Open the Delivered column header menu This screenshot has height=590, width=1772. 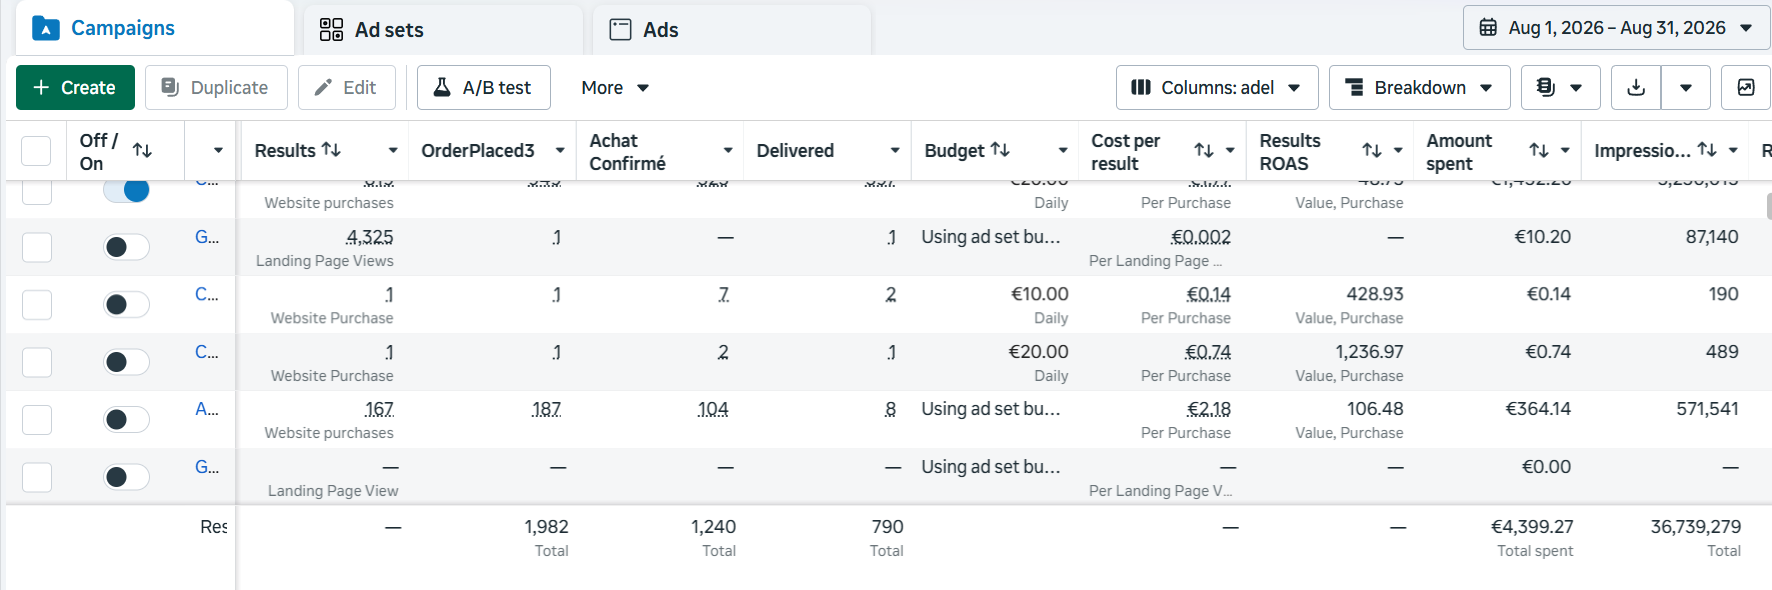[895, 151]
